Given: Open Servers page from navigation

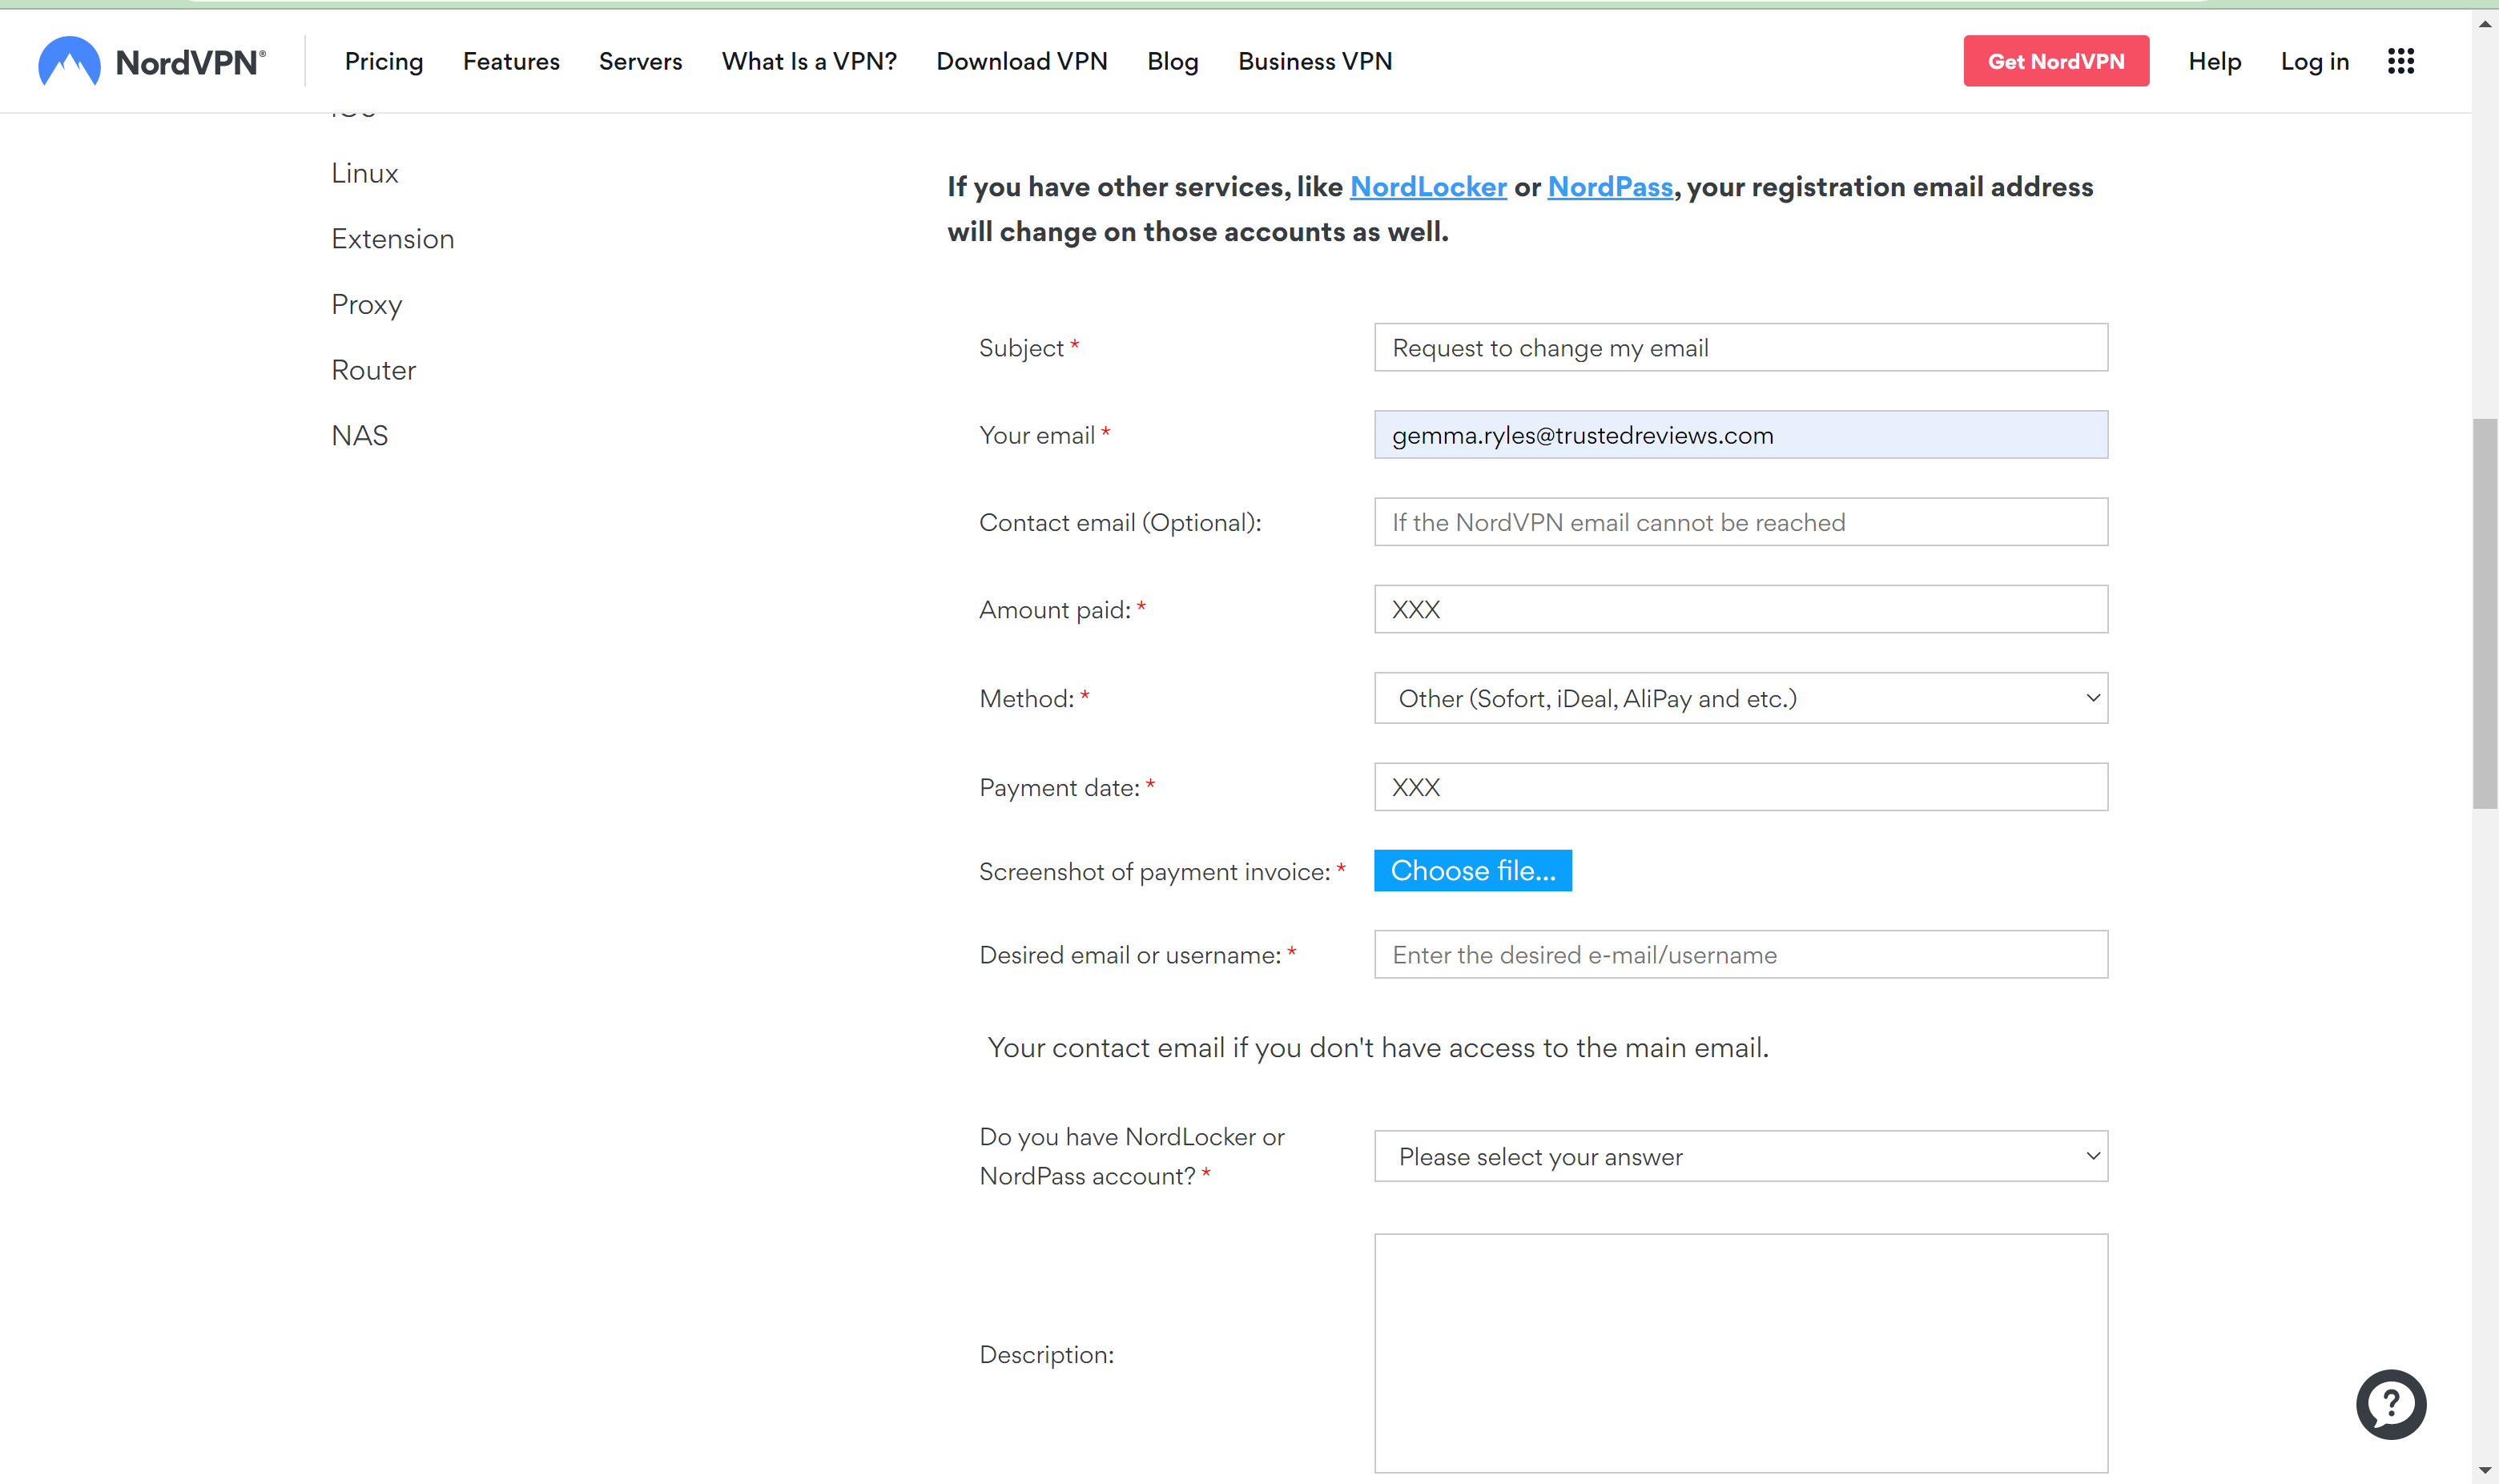Looking at the screenshot, I should (x=641, y=61).
